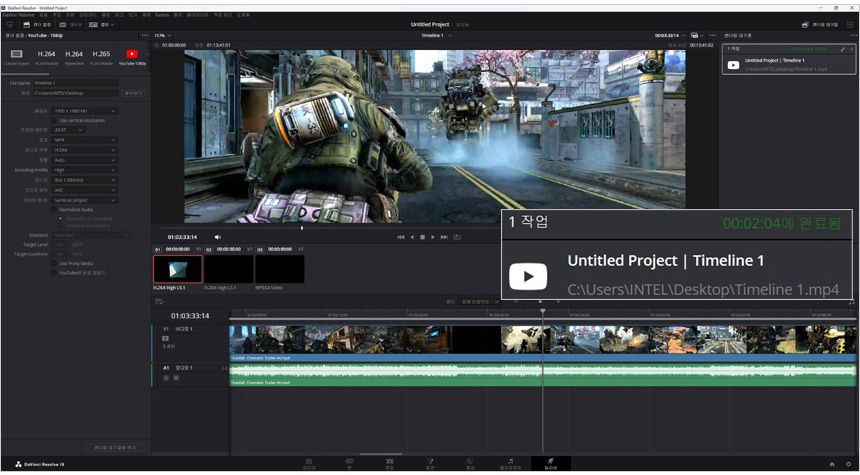
Task: Choose the Custom Export preset icon
Action: click(x=17, y=56)
